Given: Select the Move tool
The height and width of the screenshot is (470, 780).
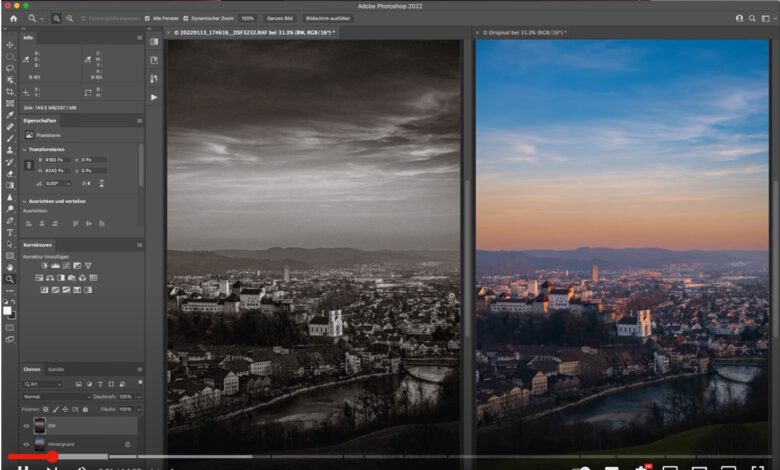Looking at the screenshot, I should tap(10, 45).
